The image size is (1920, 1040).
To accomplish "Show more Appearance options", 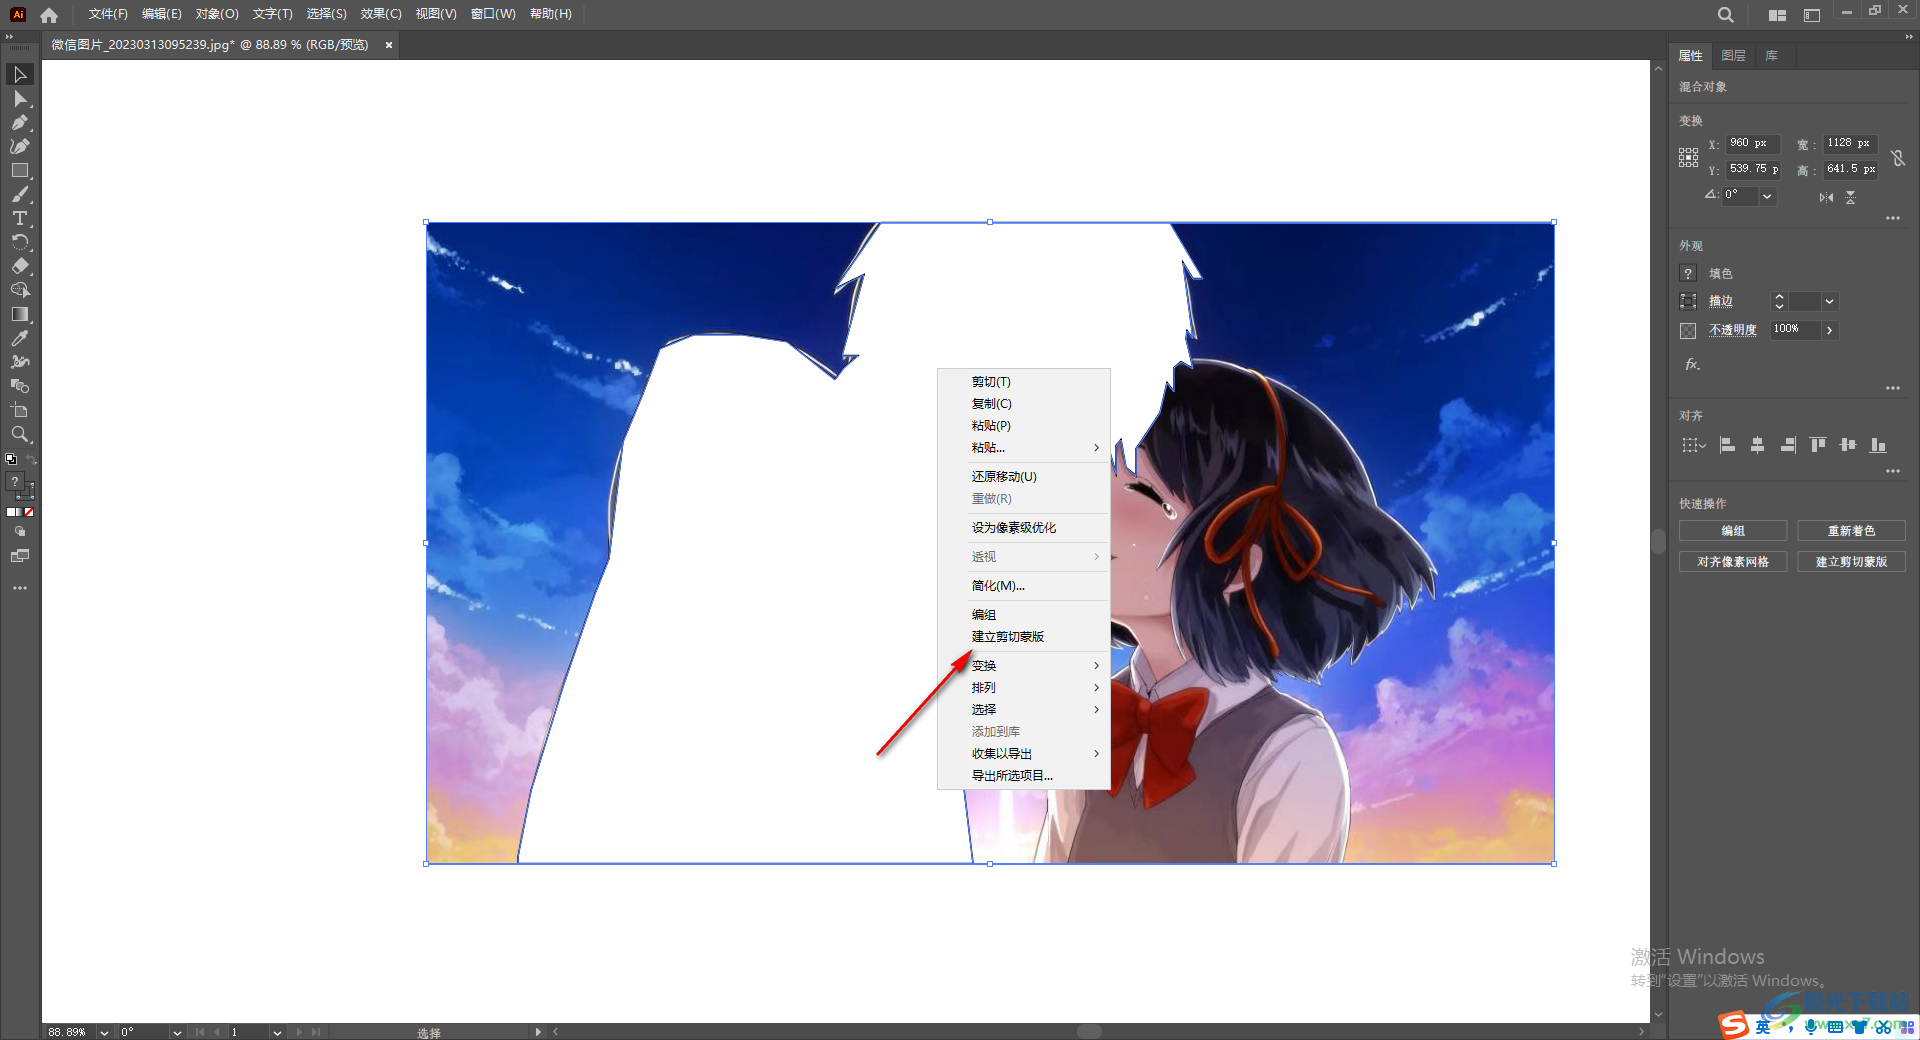I will pyautogui.click(x=1893, y=388).
